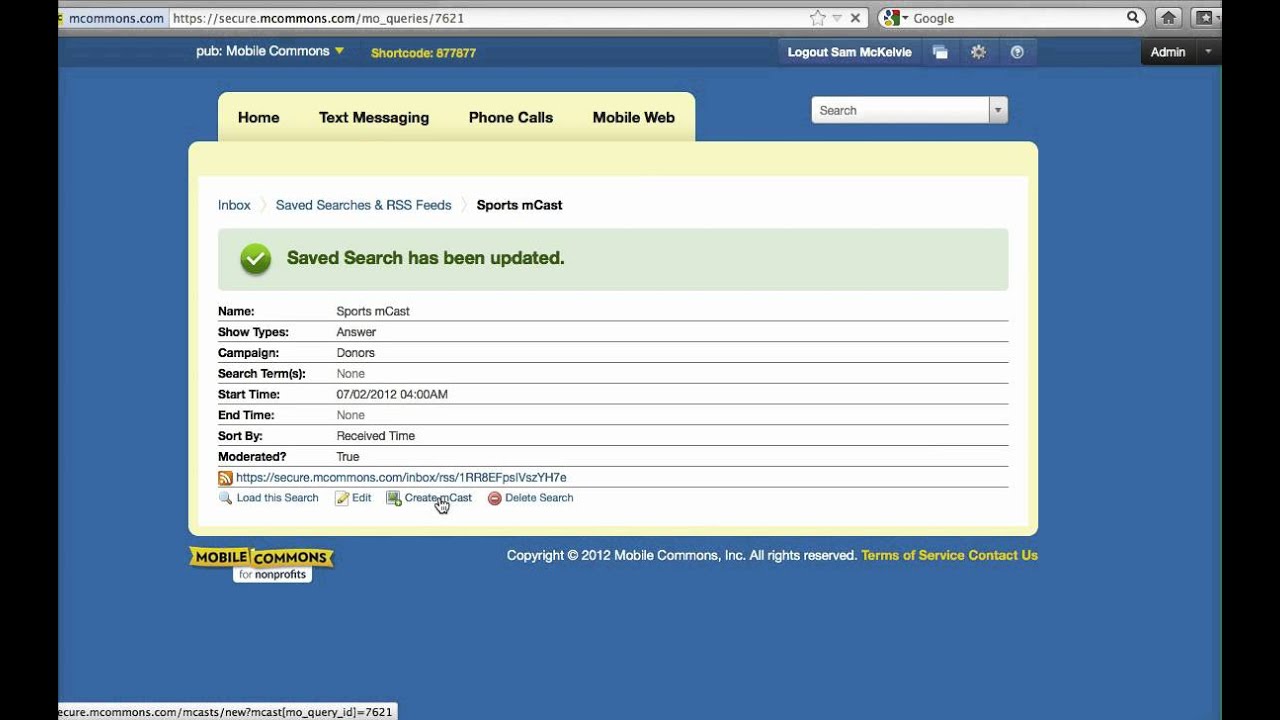This screenshot has width=1280, height=720.
Task: Click the red Delete Search icon
Action: click(x=494, y=498)
